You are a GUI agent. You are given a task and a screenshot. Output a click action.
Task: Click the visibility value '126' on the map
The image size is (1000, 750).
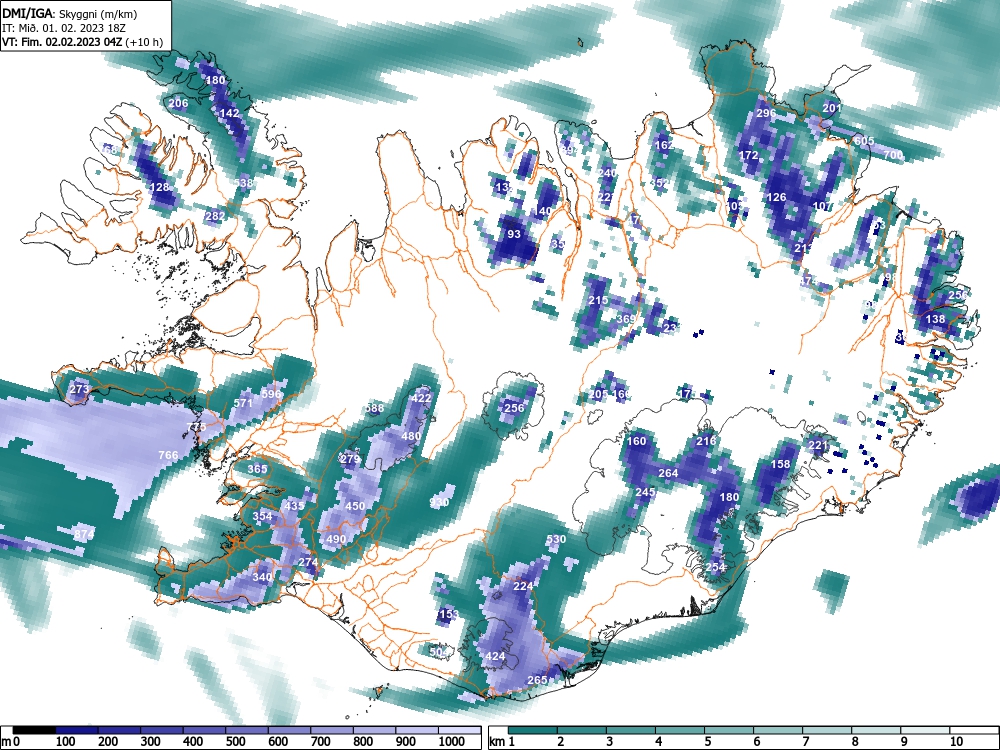[x=776, y=198]
